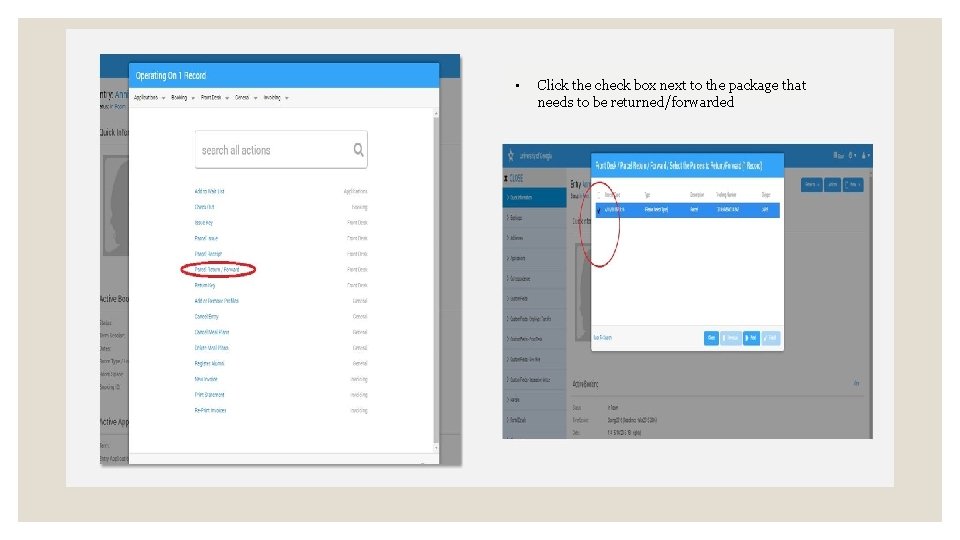Open the Front Desk dropdown menu

[x=214, y=98]
